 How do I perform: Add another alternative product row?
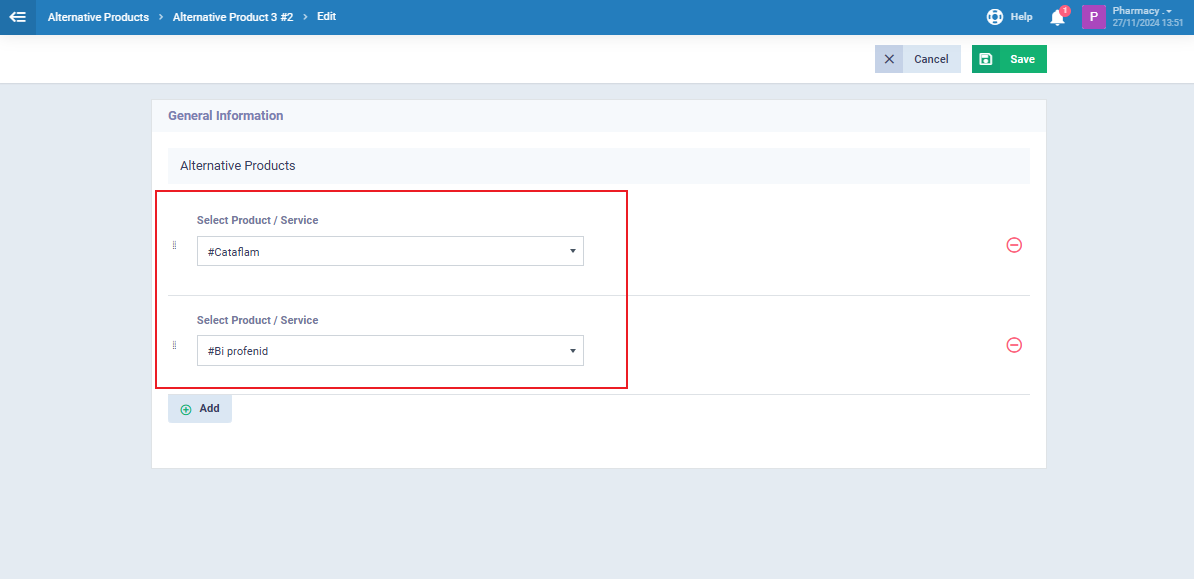[200, 409]
